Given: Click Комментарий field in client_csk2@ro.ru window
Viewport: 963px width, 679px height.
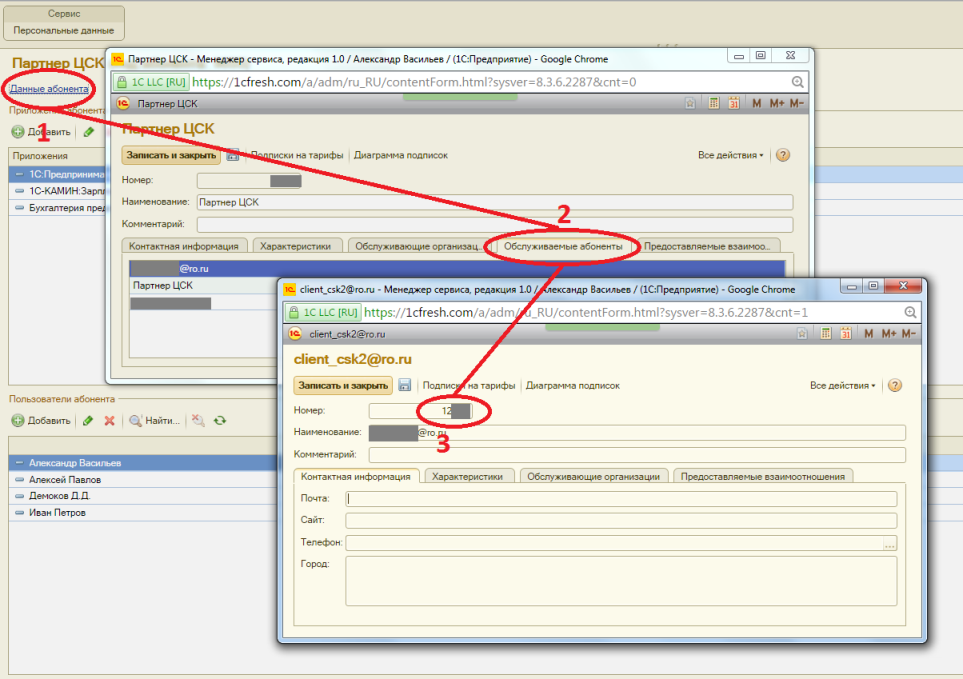Looking at the screenshot, I should point(637,455).
